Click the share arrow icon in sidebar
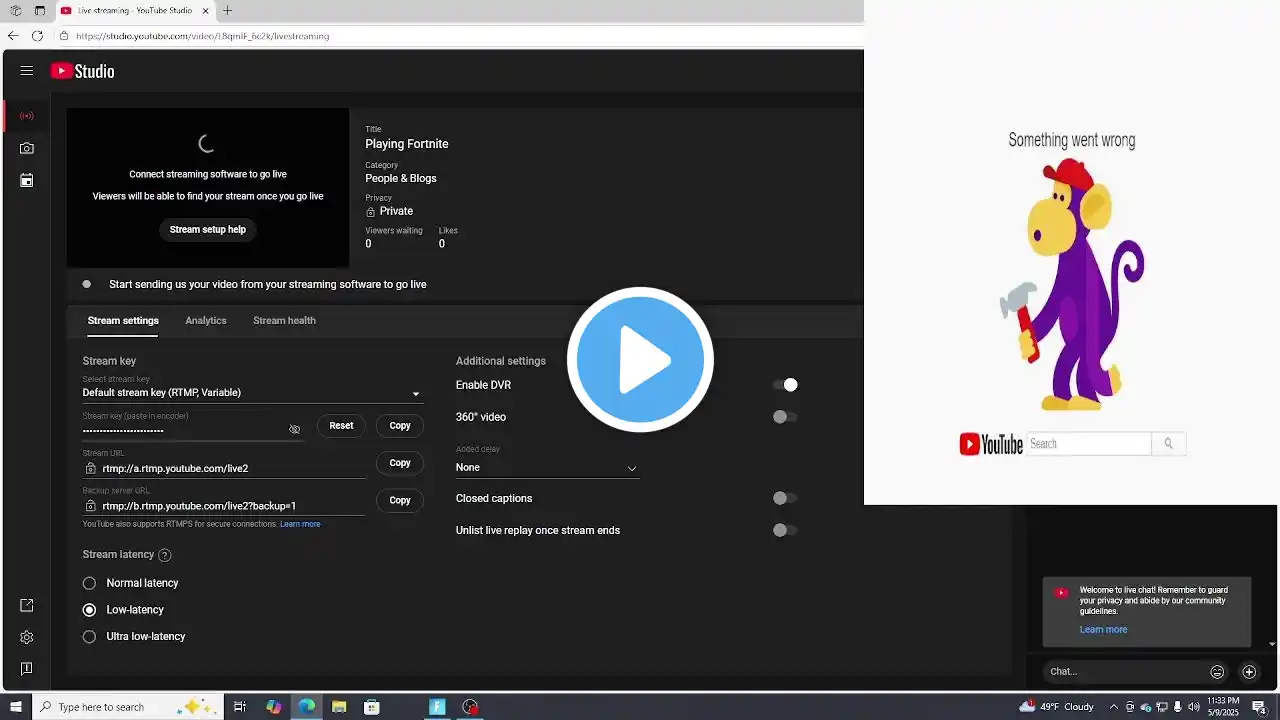The height and width of the screenshot is (720, 1280). (x=27, y=605)
